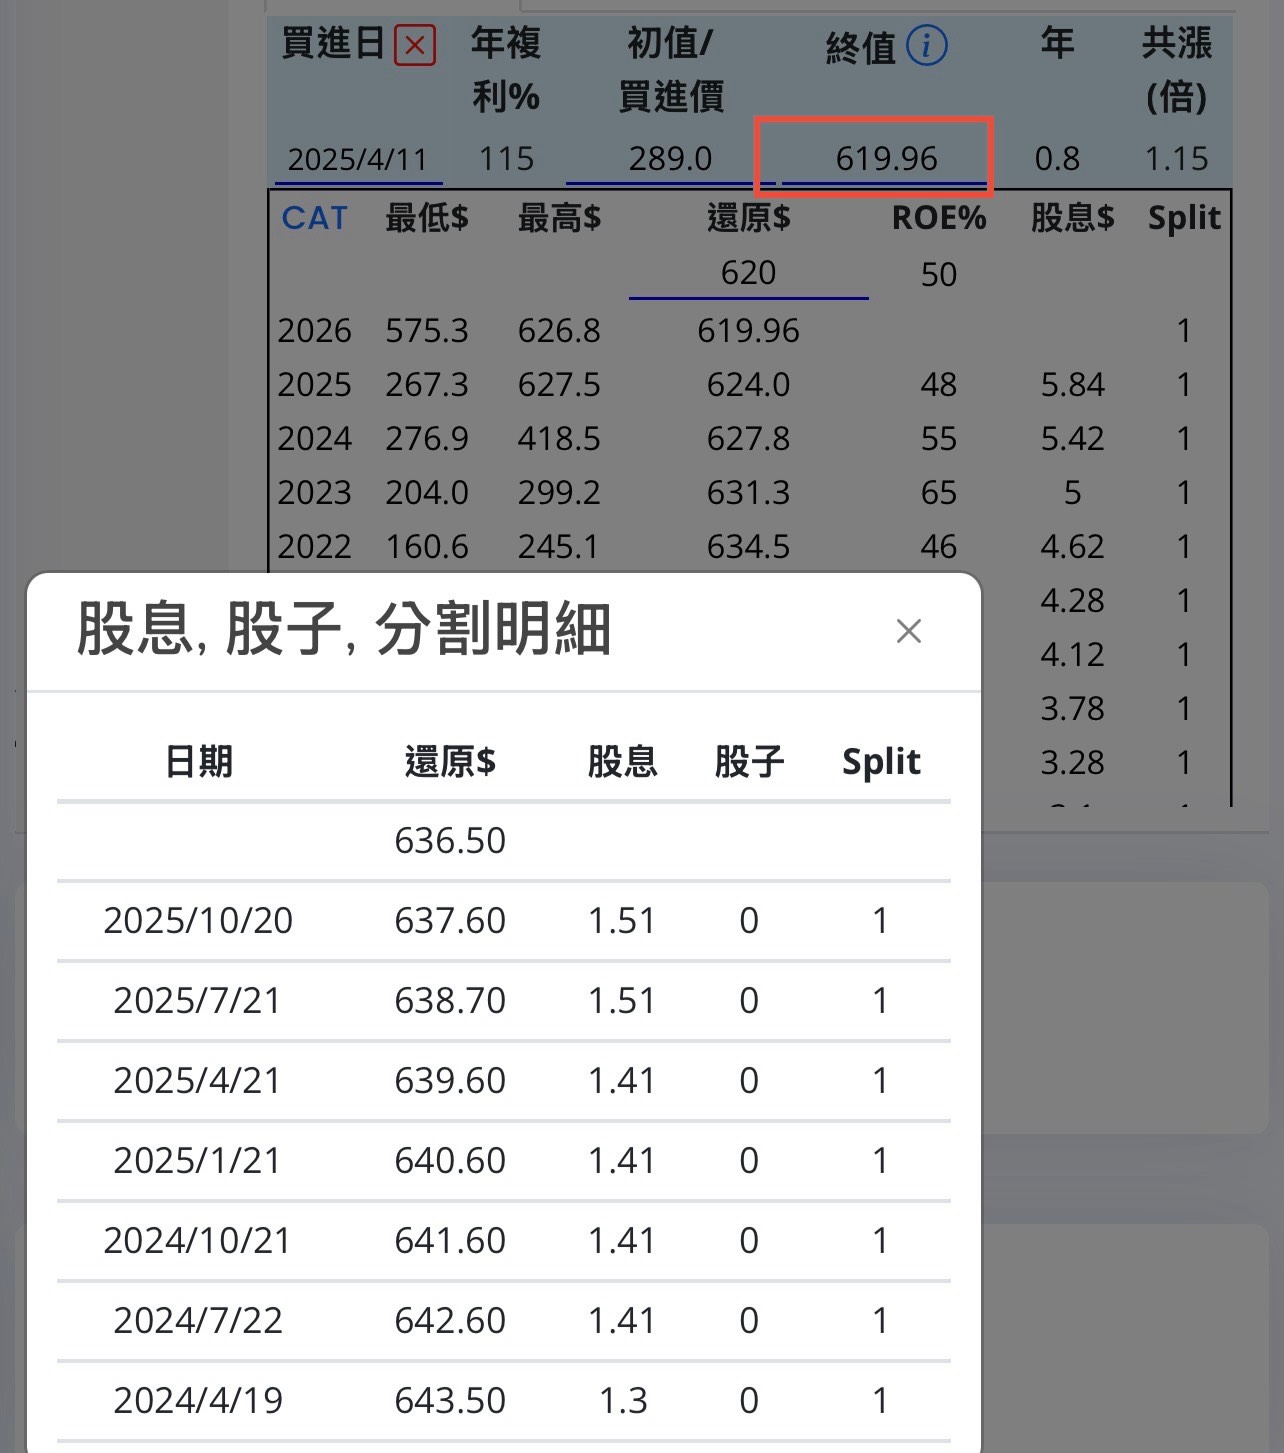Select the 2024/4/19 date in the dialog
1284x1453 pixels.
(x=198, y=1400)
